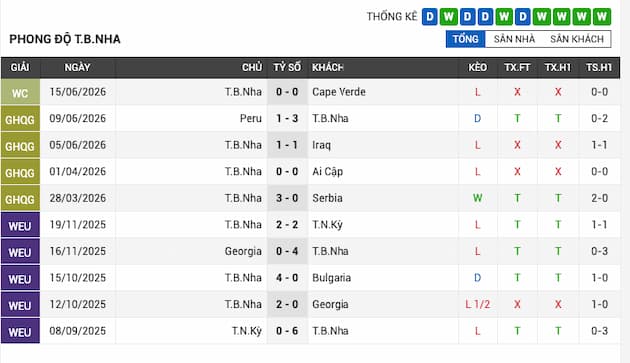Select the WC league badge for 15/06/2026

click(20, 92)
